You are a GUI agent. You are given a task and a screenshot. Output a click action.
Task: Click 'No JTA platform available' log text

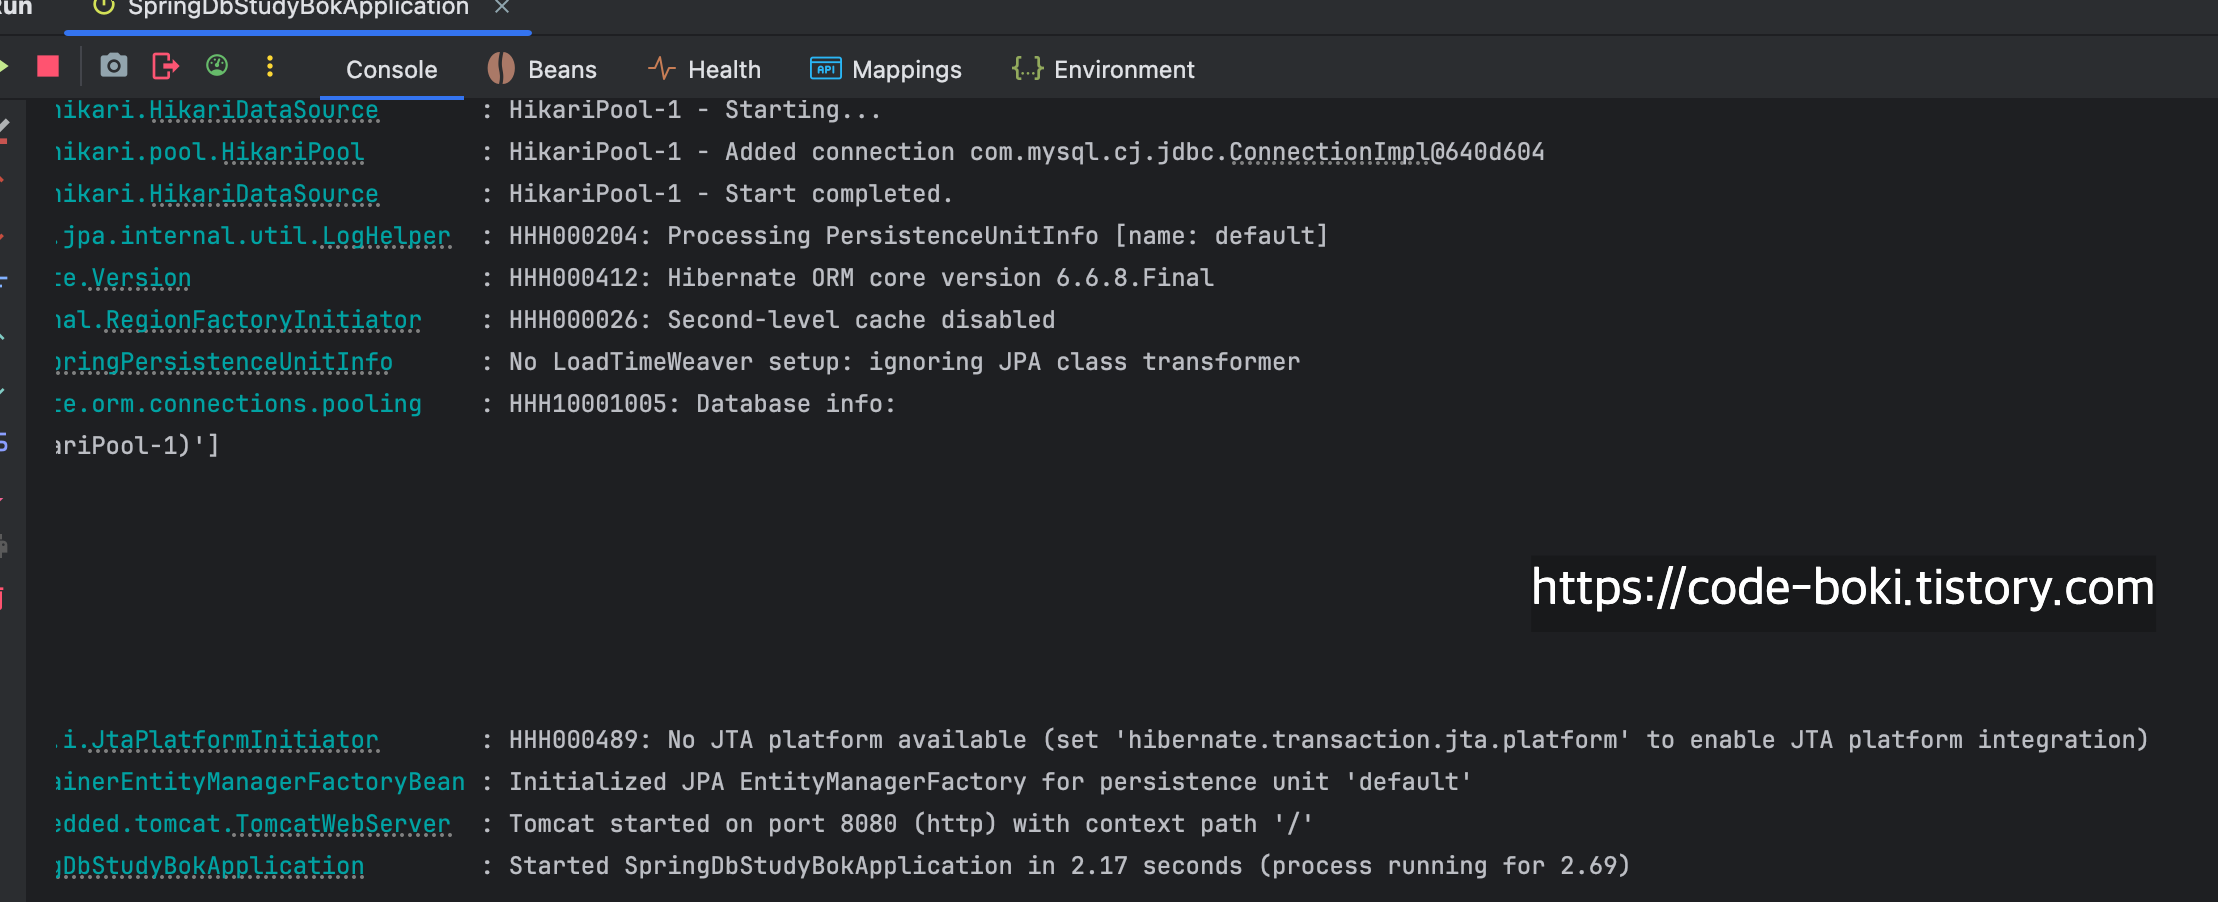coord(847,740)
